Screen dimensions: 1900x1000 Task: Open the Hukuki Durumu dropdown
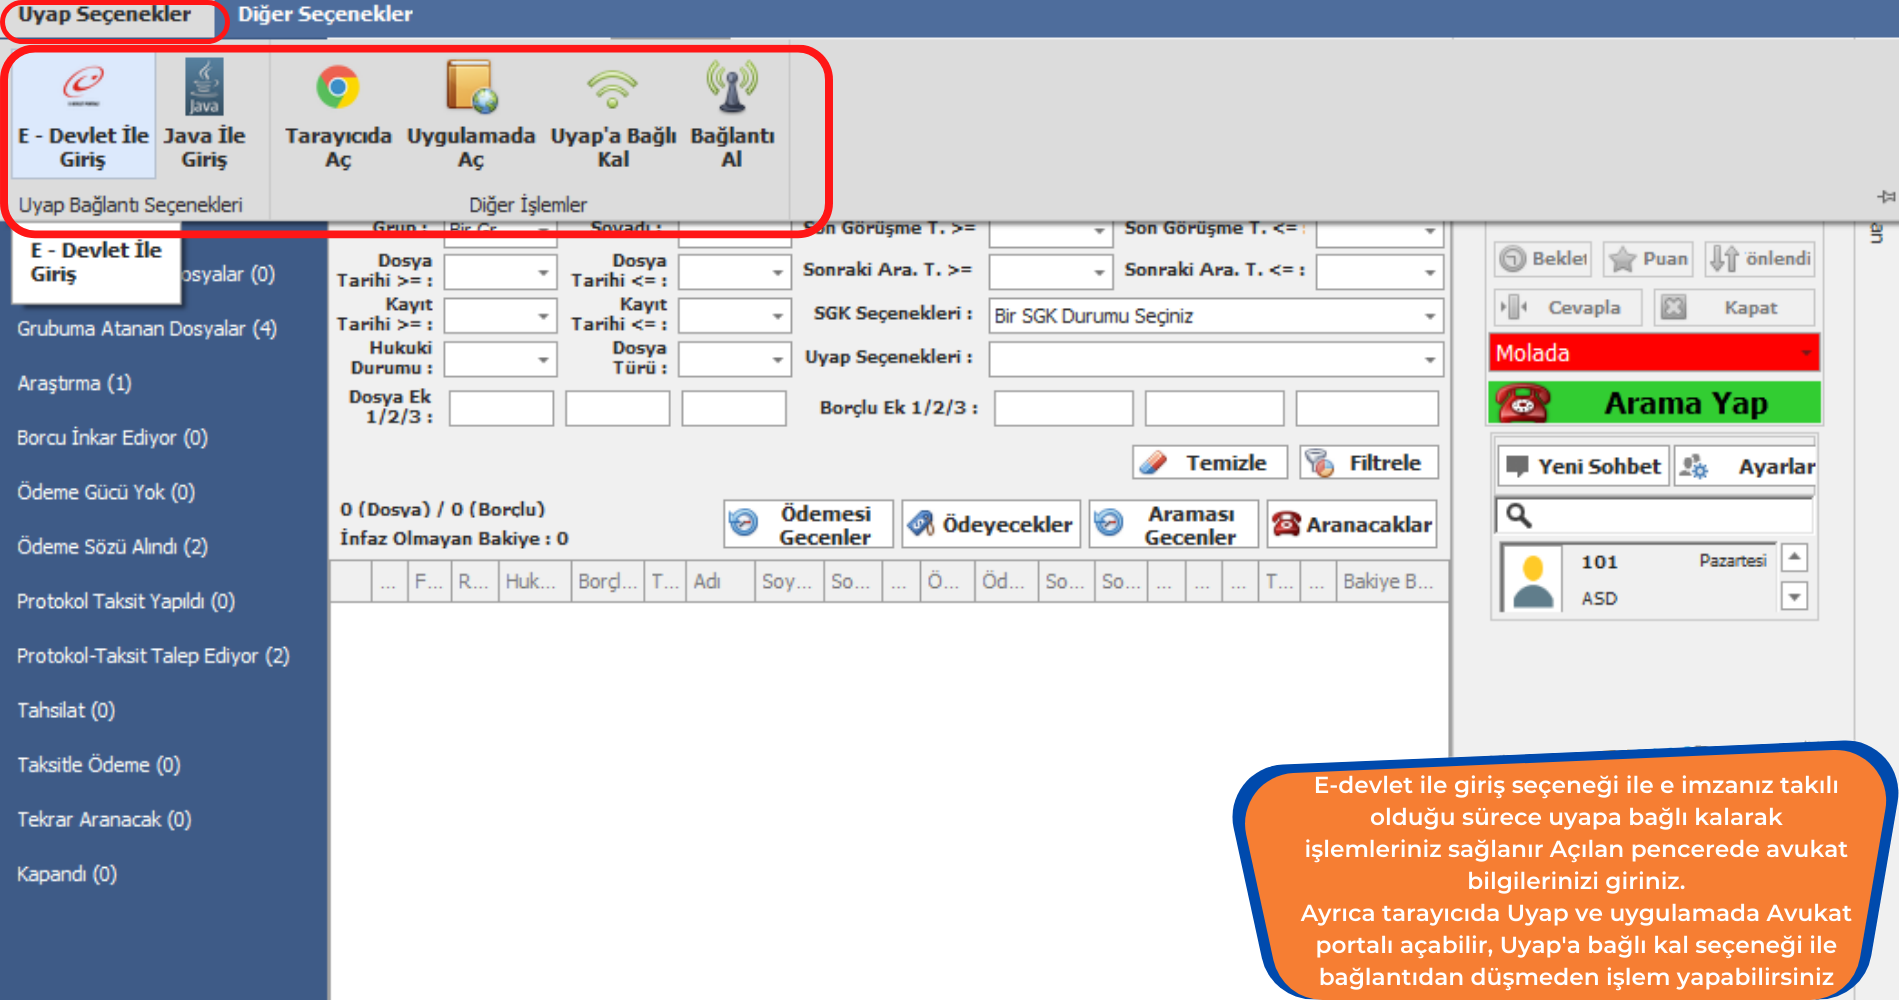pos(543,359)
